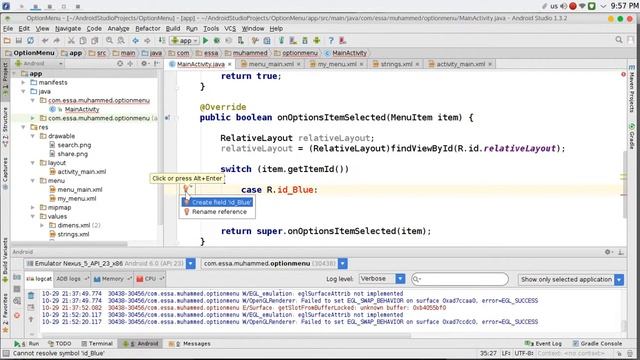The height and width of the screenshot is (360, 640).
Task: Collapse the res folder
Action: (x=23, y=127)
